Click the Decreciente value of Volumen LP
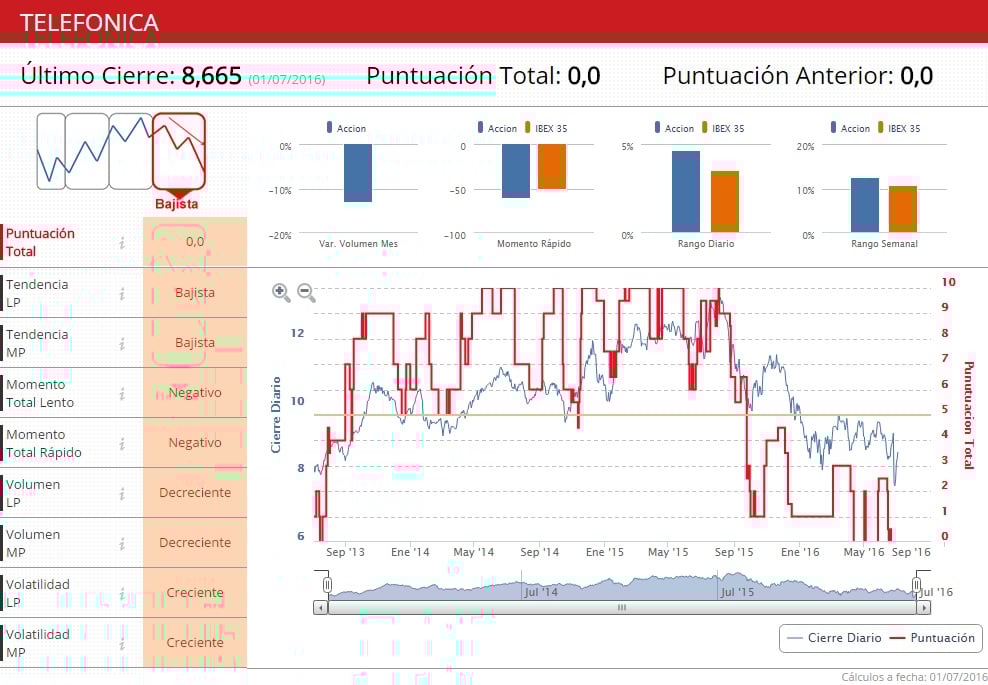The height and width of the screenshot is (685, 988). coord(195,493)
